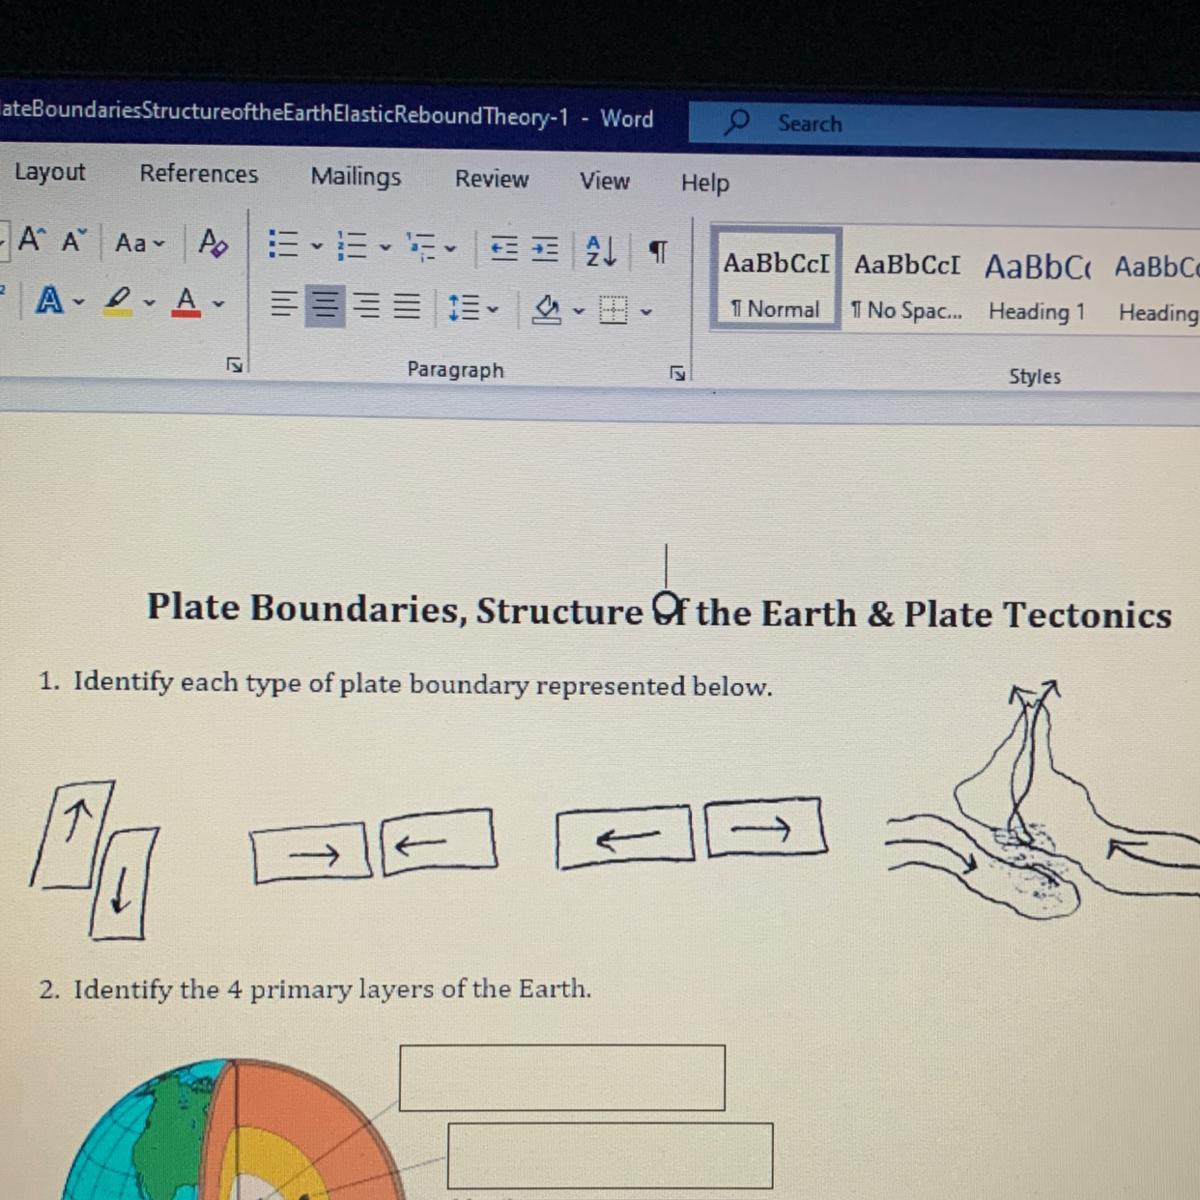
Task: Open line and paragraph spacing options
Action: tap(473, 308)
